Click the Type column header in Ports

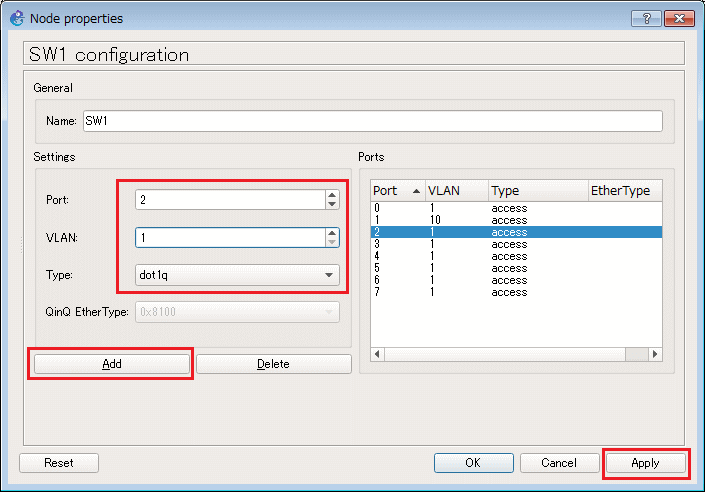[x=538, y=191]
